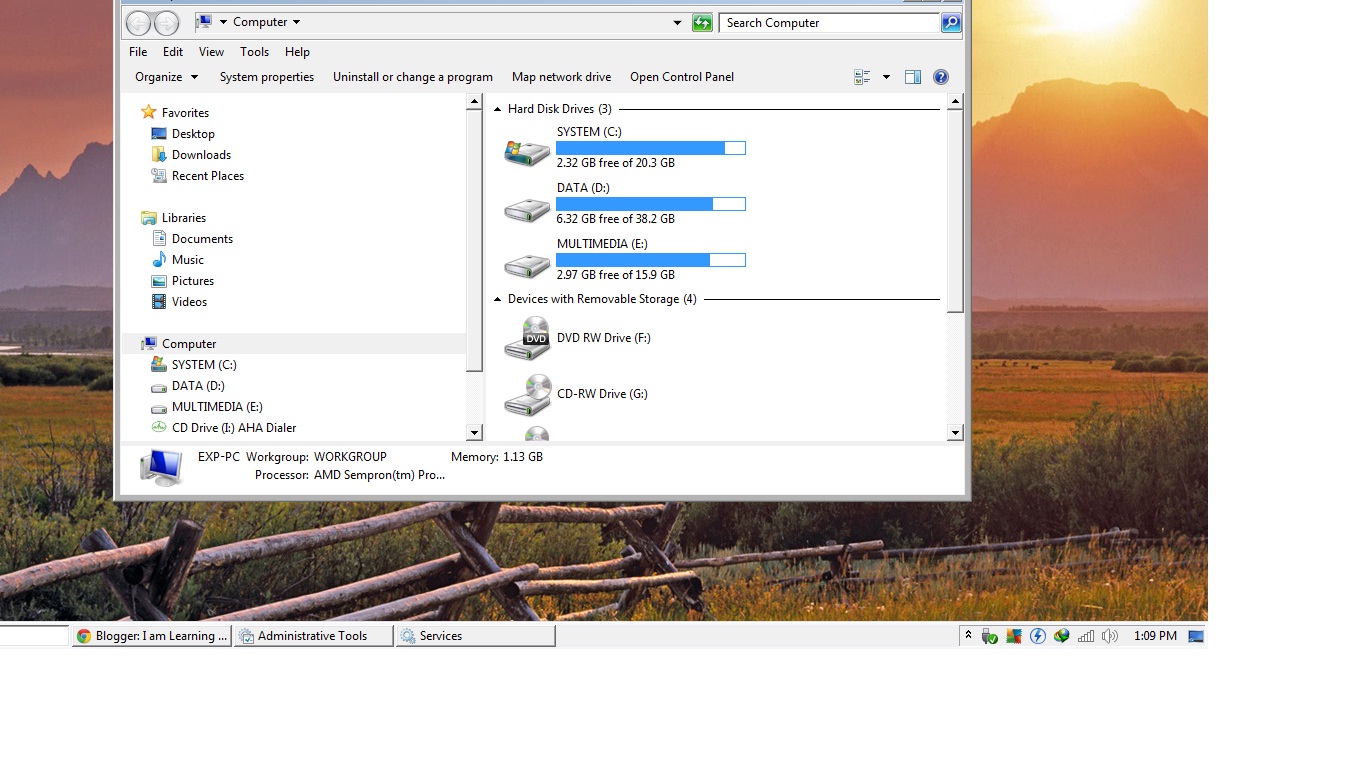Viewport: 1360px width, 768px height.
Task: Open the views dropdown arrow on toolbar
Action: tap(885, 77)
